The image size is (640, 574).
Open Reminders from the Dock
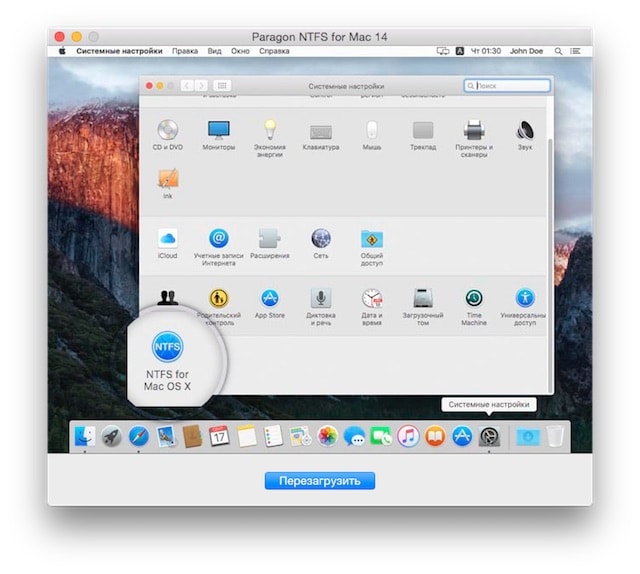[273, 436]
